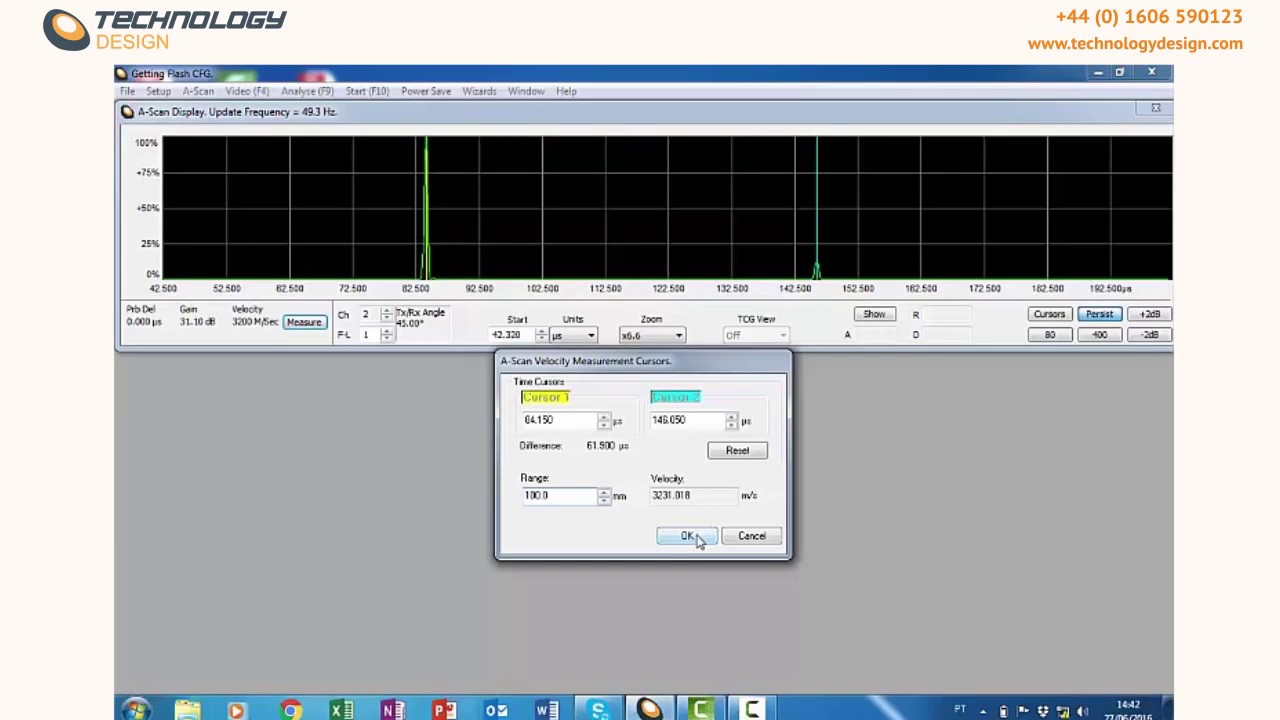Click the volume icon in system tray

pyautogui.click(x=1082, y=712)
